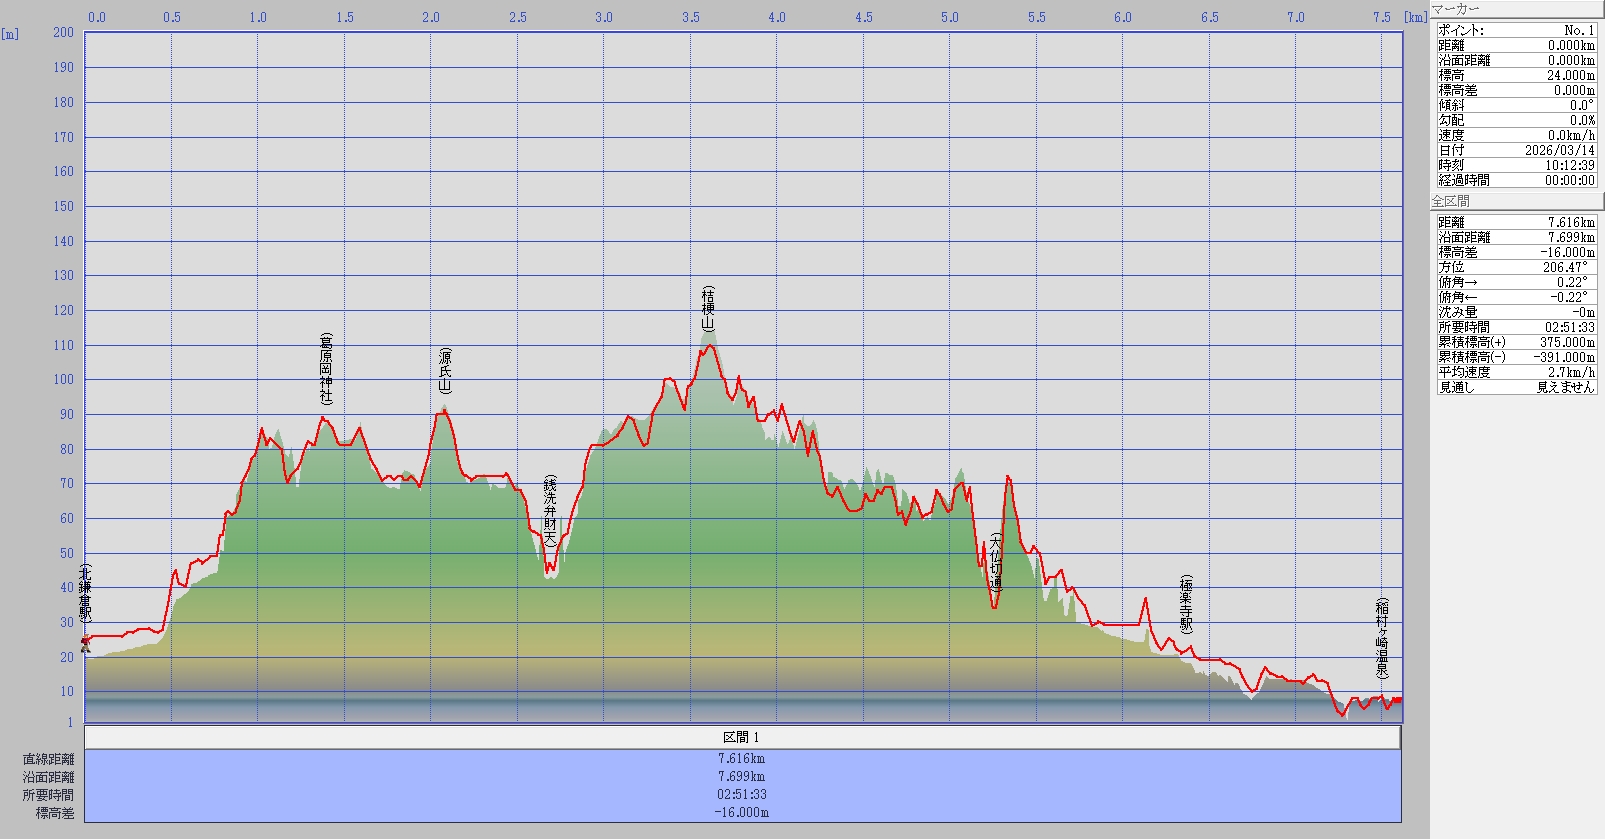Select the 大仏切通 waypoint label
This screenshot has height=839, width=1605.
pyautogui.click(x=995, y=564)
